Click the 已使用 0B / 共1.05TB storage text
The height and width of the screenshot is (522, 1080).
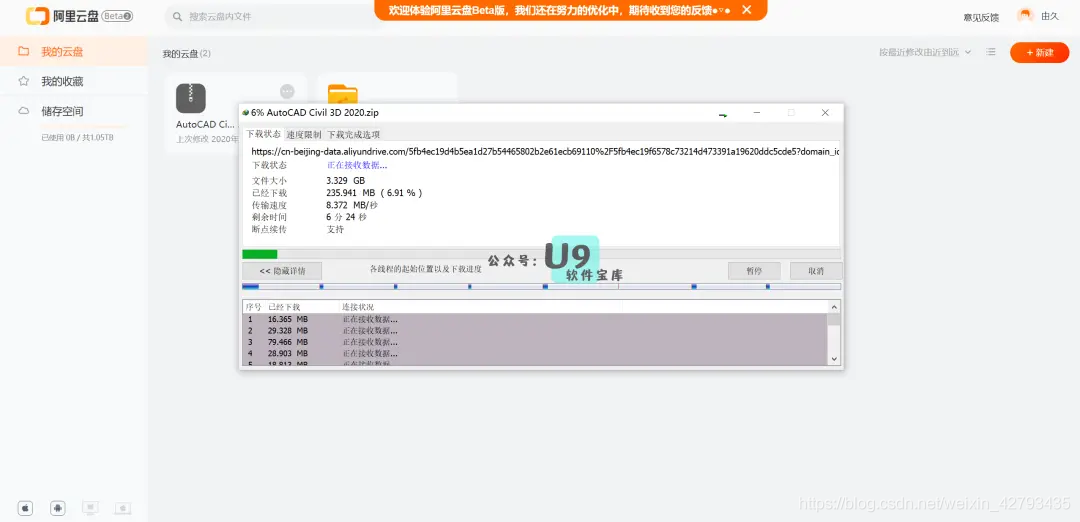[x=78, y=138]
